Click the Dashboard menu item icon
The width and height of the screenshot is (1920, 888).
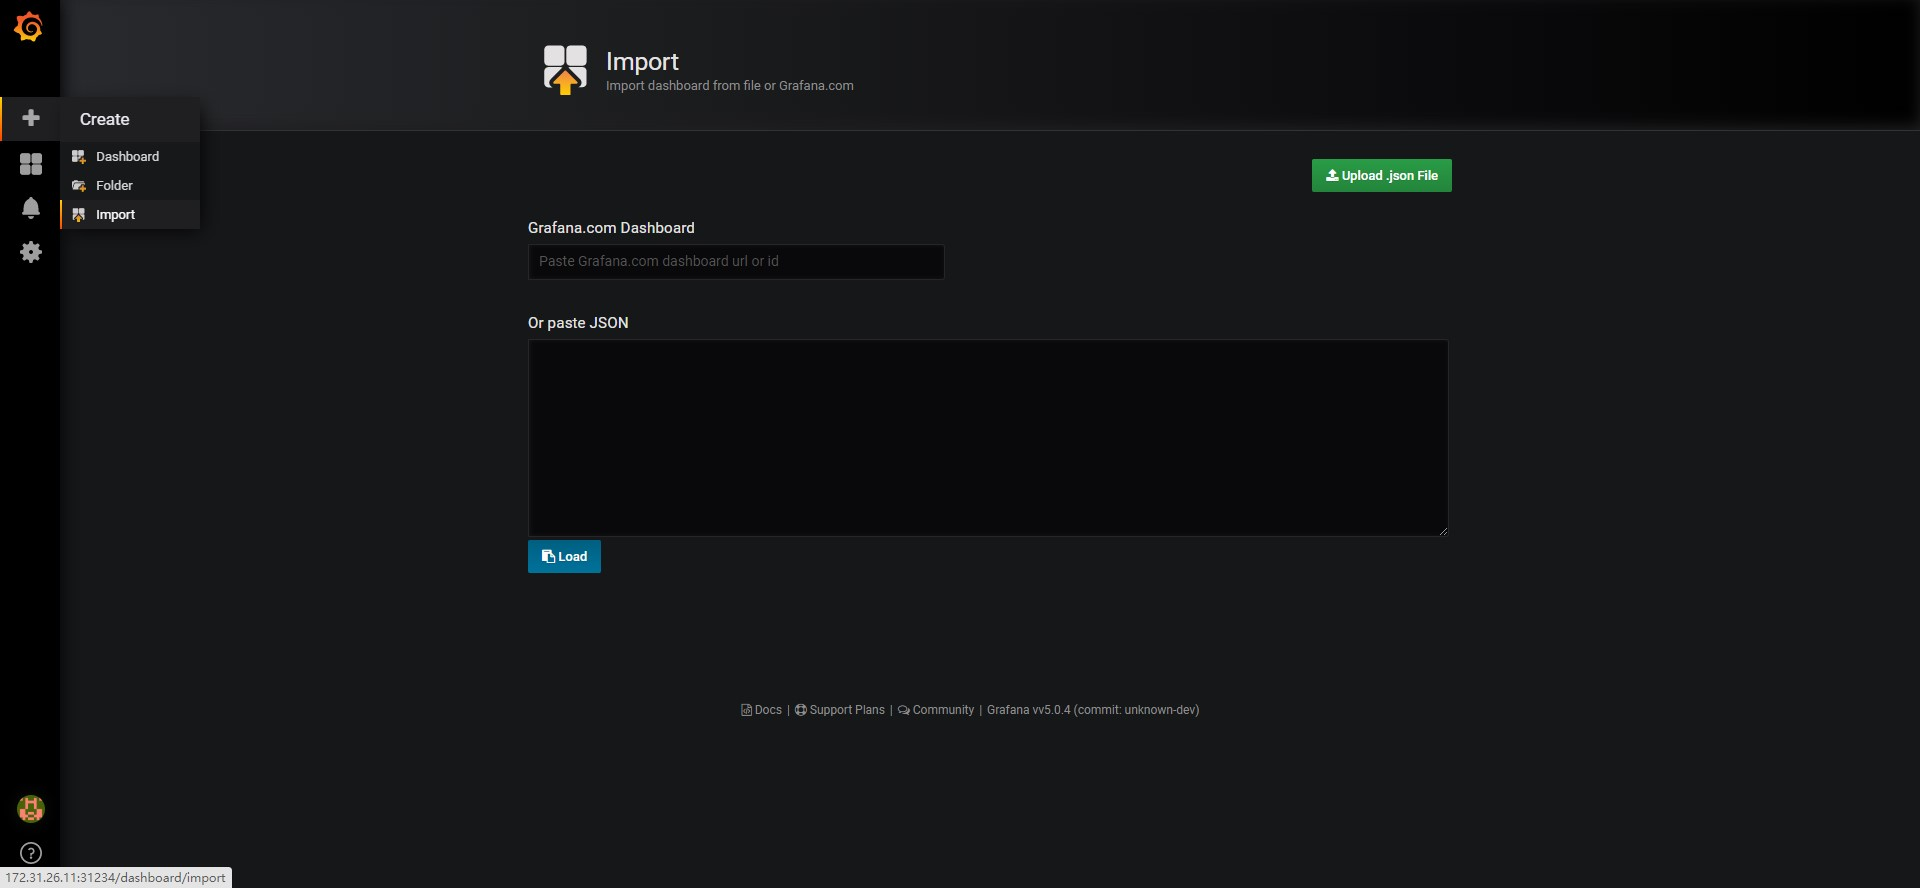point(79,157)
